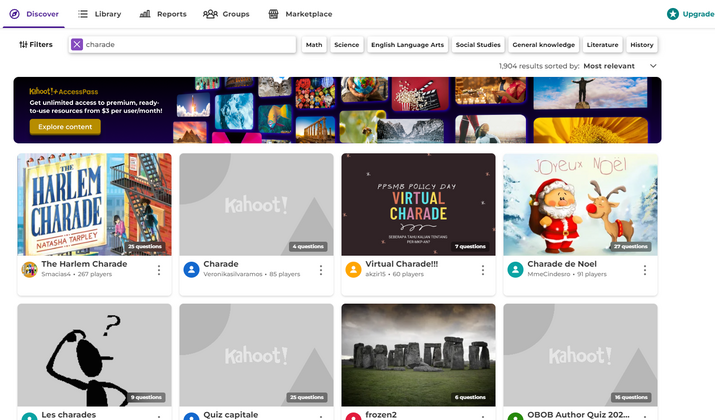Click inside the charade search field
This screenshot has width=715, height=420.
click(182, 45)
